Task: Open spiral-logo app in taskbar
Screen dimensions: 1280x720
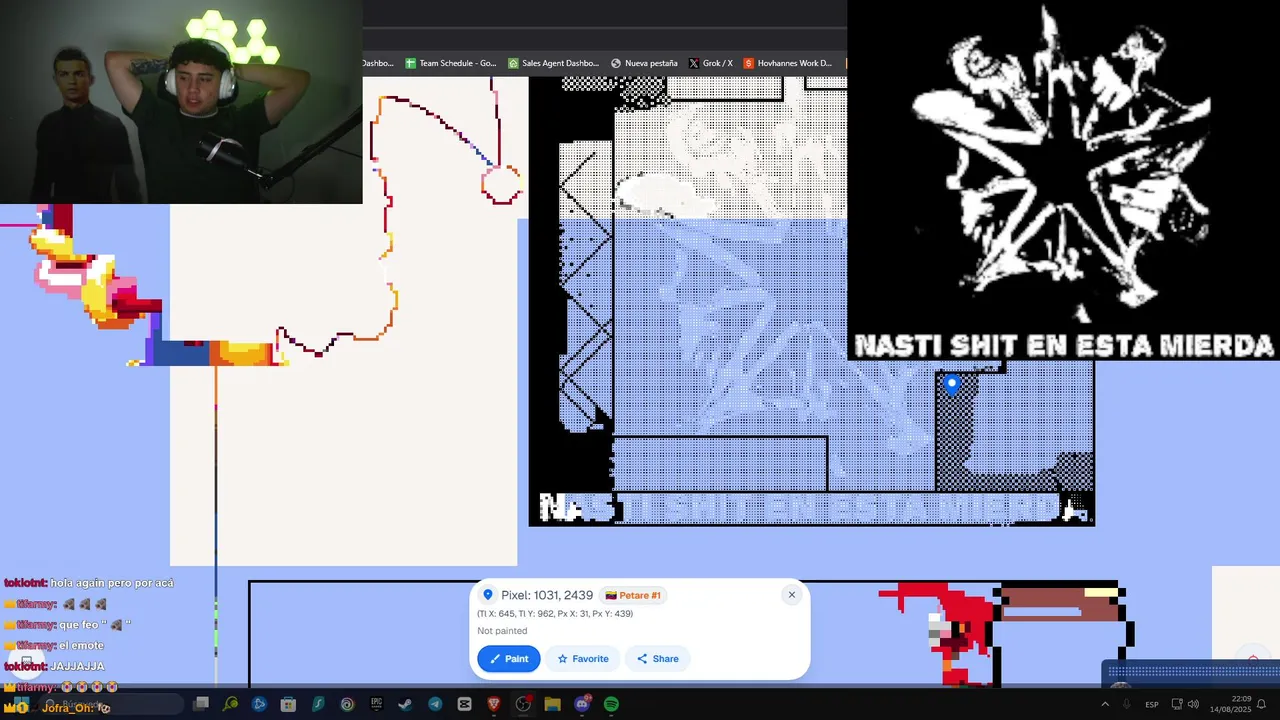Action: click(347, 704)
